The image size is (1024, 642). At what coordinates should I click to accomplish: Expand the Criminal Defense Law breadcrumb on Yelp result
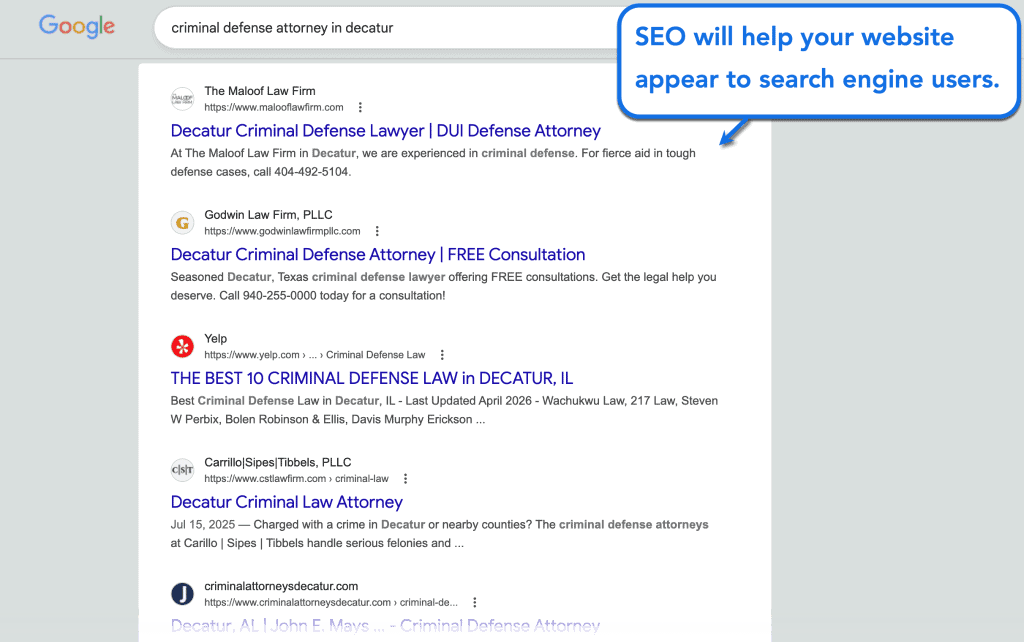pos(376,354)
